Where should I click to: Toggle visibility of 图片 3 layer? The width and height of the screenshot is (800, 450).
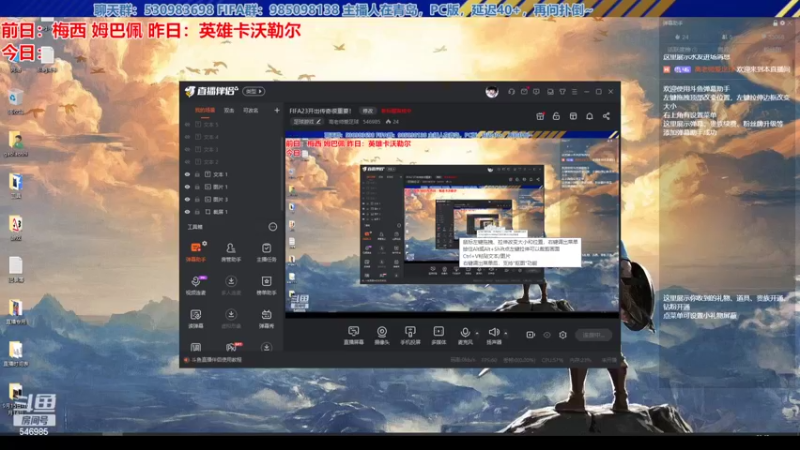(187, 199)
